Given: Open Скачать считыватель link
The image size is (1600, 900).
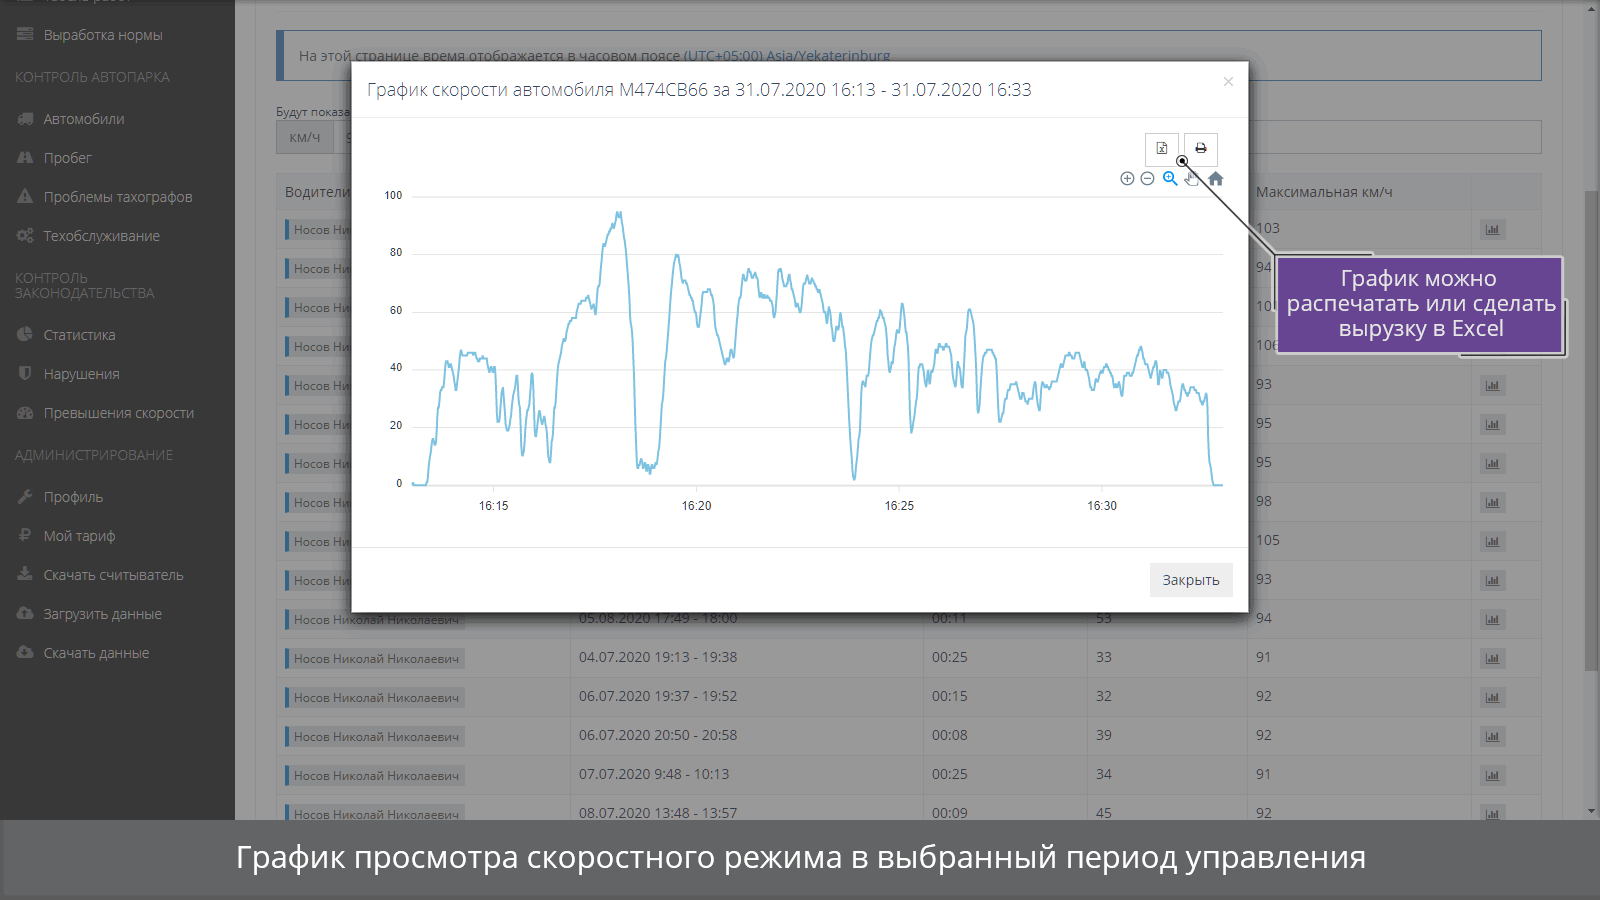Looking at the screenshot, I should [113, 575].
